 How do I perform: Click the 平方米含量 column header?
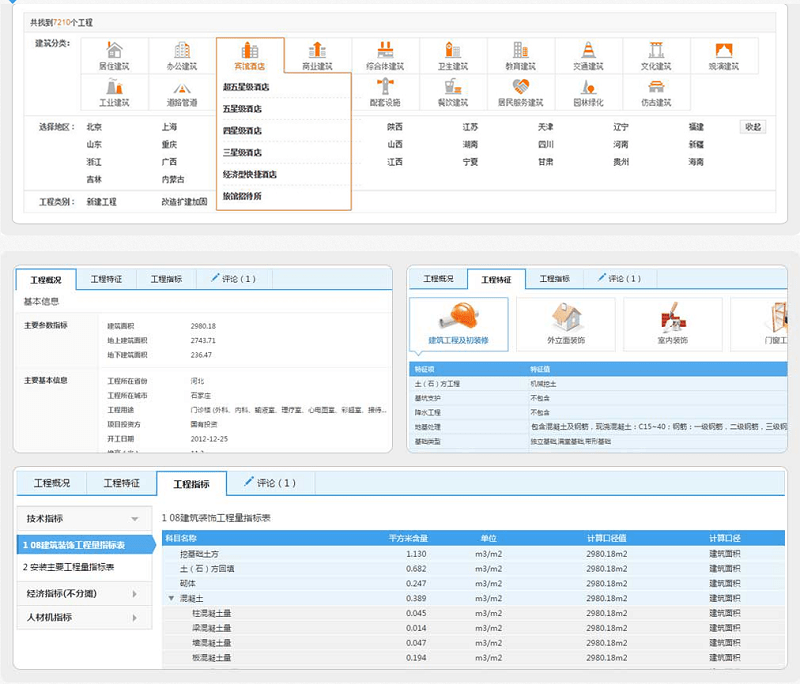point(408,538)
